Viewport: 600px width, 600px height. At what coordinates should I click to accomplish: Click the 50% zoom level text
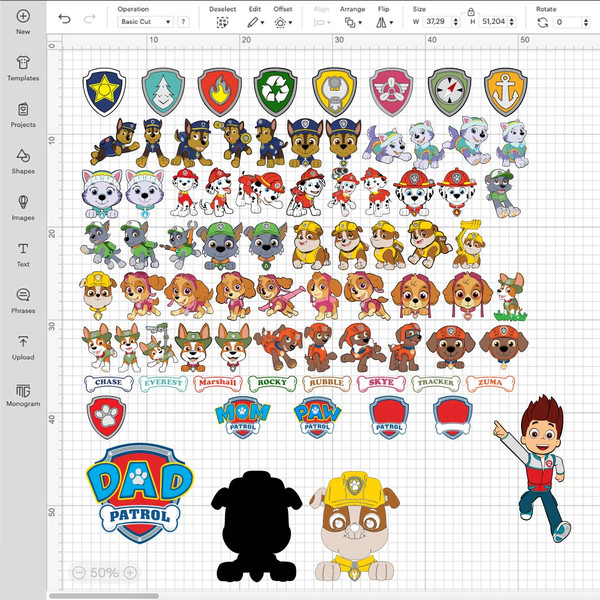pos(104,572)
